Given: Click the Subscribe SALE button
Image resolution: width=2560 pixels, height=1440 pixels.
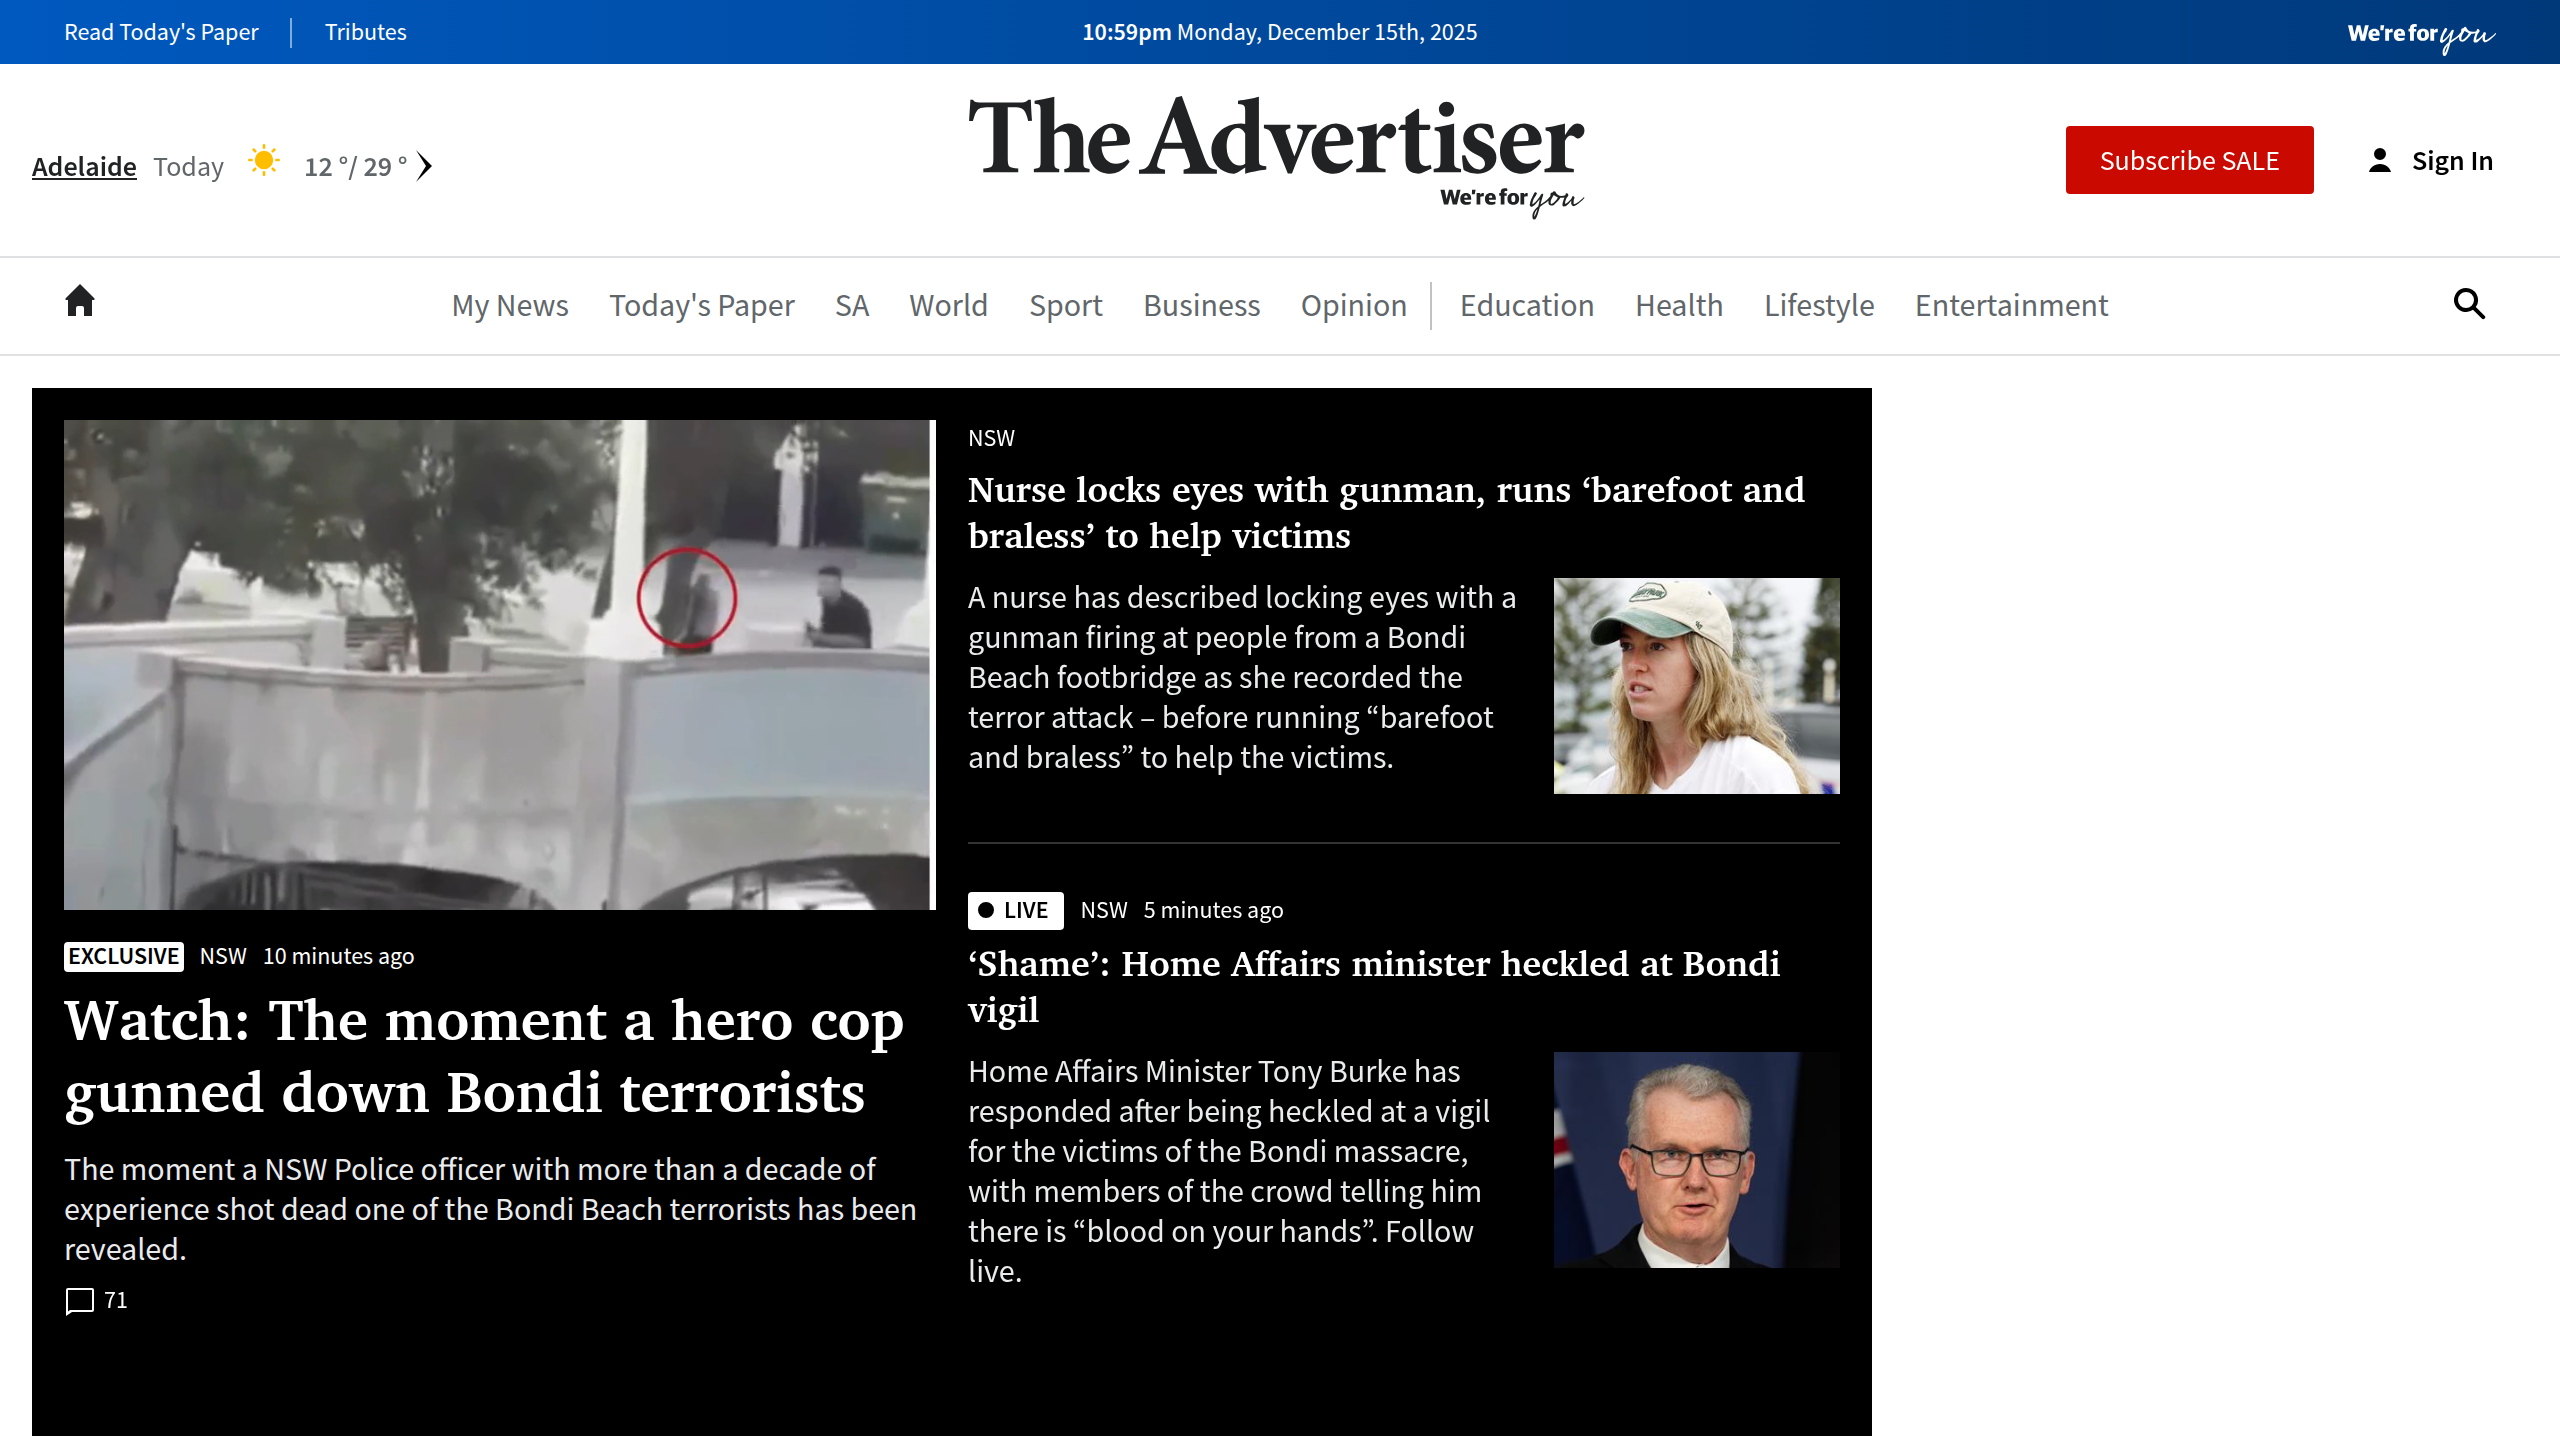Looking at the screenshot, I should pos(2189,159).
